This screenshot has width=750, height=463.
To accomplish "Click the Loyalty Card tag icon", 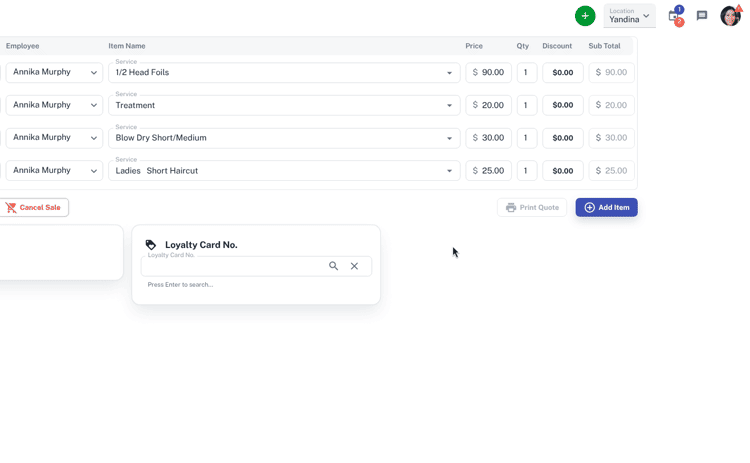I will [151, 245].
